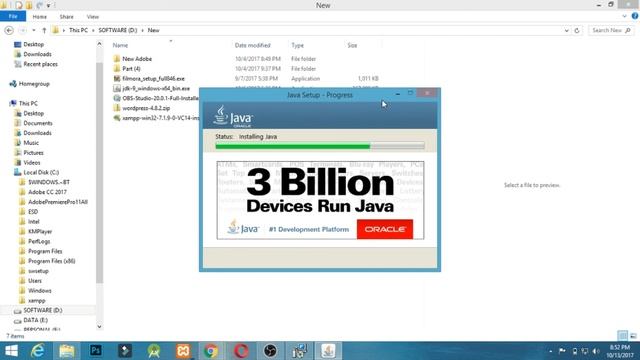Sort files by the Size column

coord(352,45)
